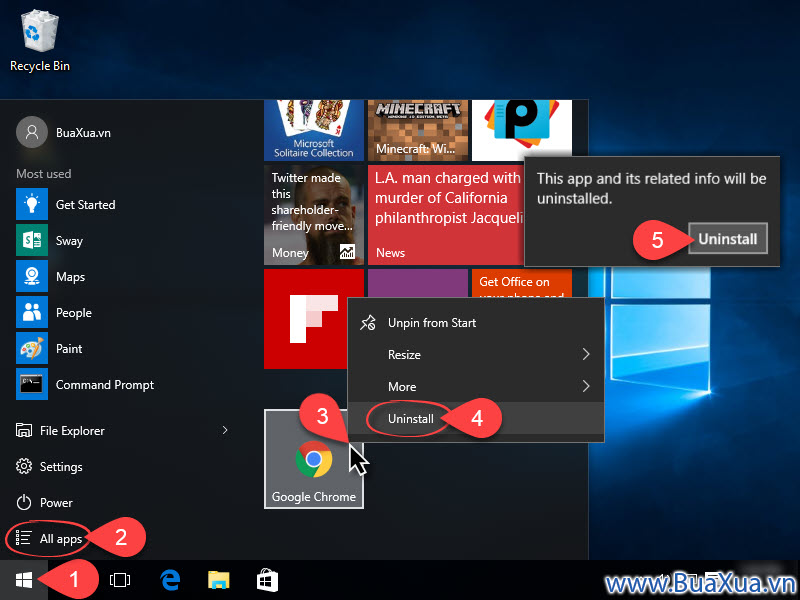This screenshot has width=800, height=600.
Task: Launch Get Started from Most used
Action: 85,204
